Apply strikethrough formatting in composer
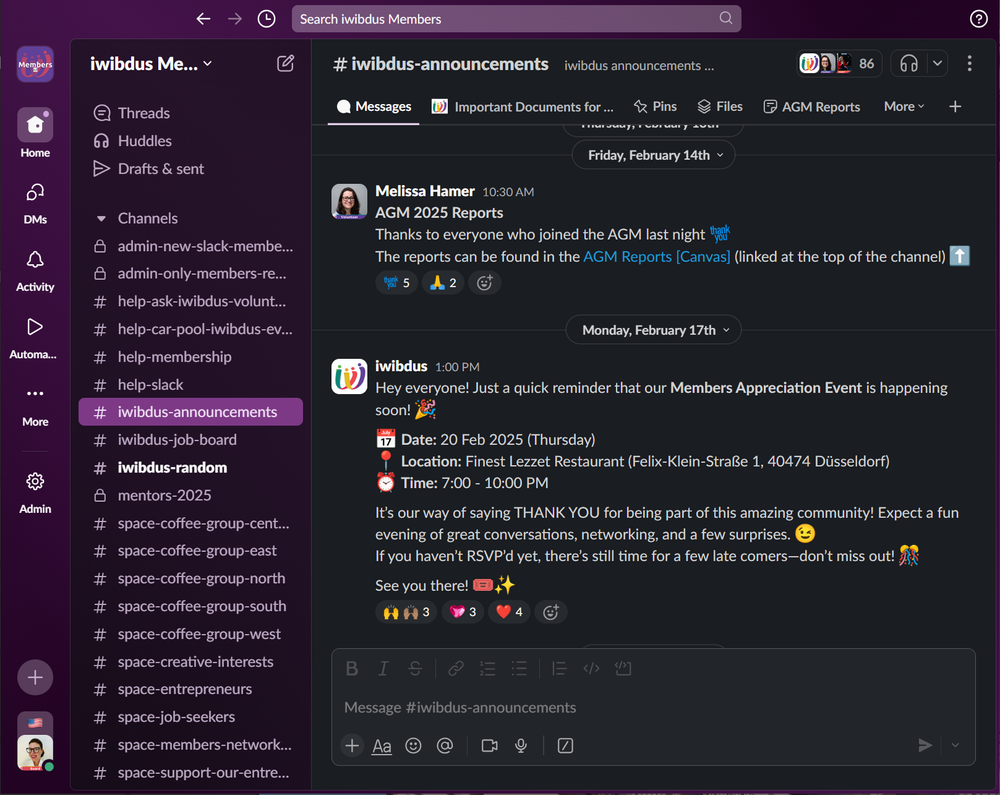 point(415,668)
